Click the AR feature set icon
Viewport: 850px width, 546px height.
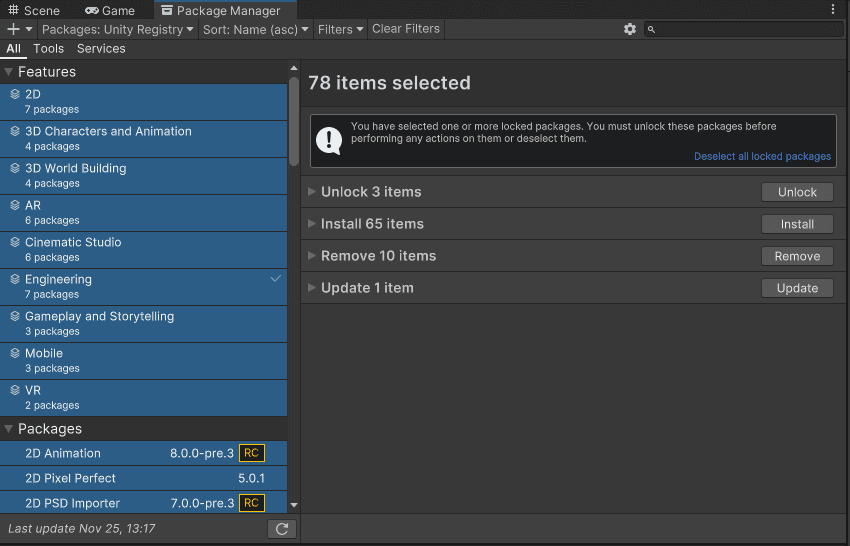click(x=15, y=205)
